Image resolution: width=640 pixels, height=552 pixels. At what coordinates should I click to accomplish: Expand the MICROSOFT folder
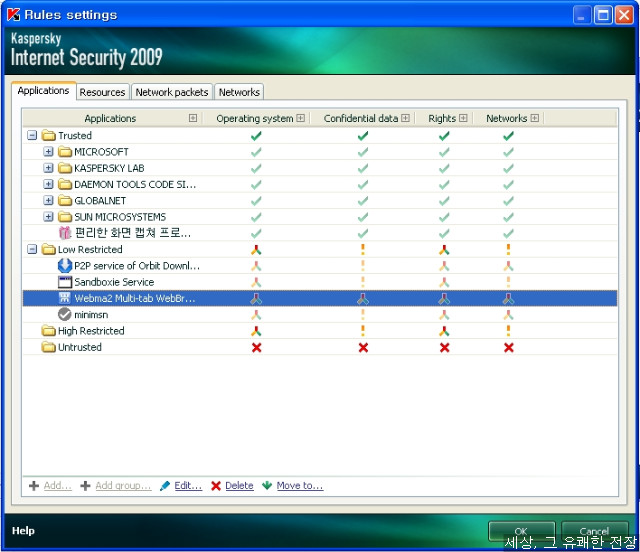[48, 151]
